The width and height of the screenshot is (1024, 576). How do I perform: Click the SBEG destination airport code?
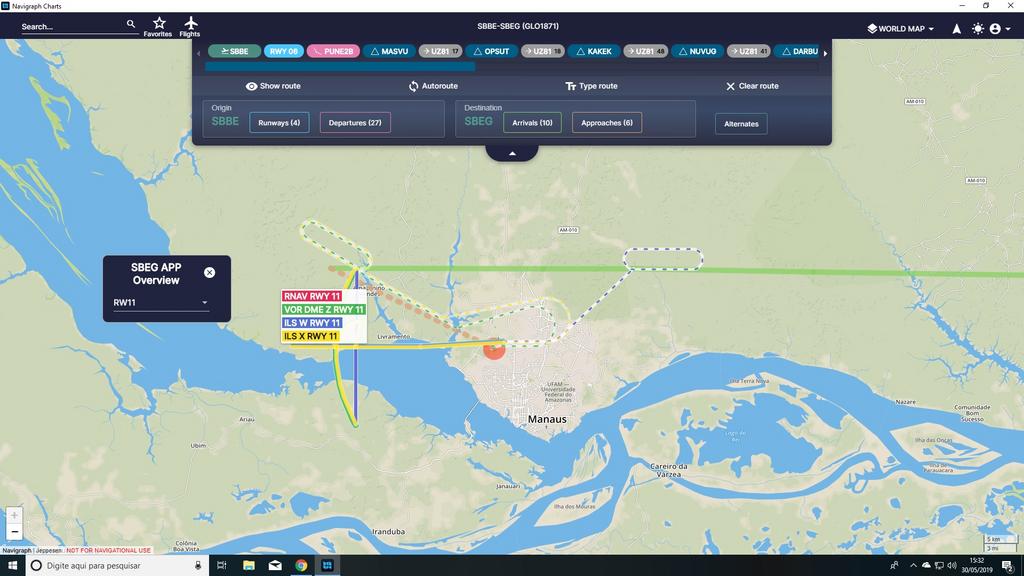tap(479, 121)
